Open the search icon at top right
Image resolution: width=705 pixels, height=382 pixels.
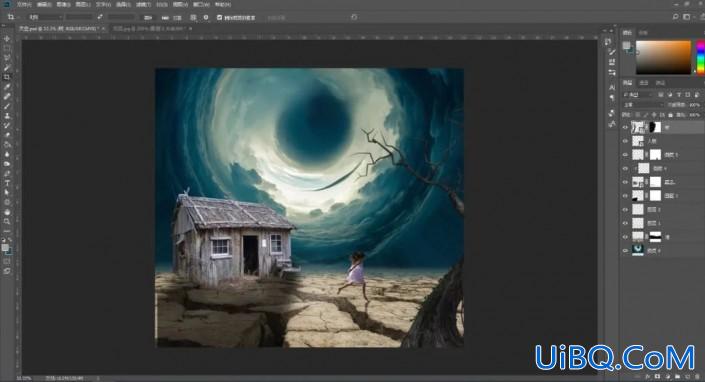675,17
